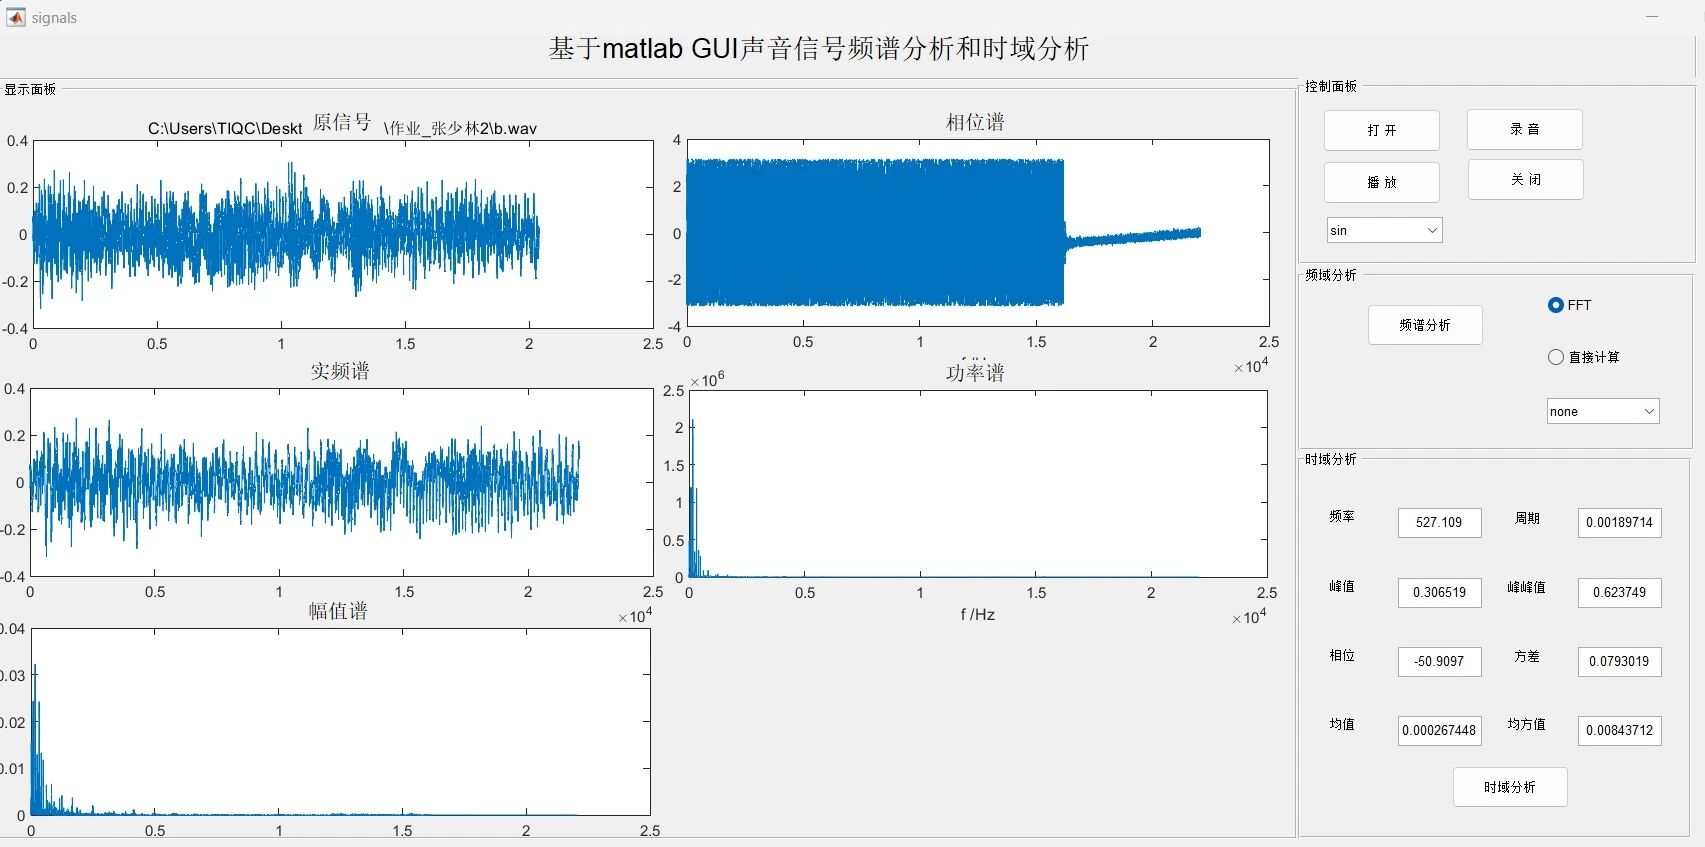Click the 相位 field showing -50.9097
Viewport: 1705px width, 847px height.
click(x=1439, y=661)
